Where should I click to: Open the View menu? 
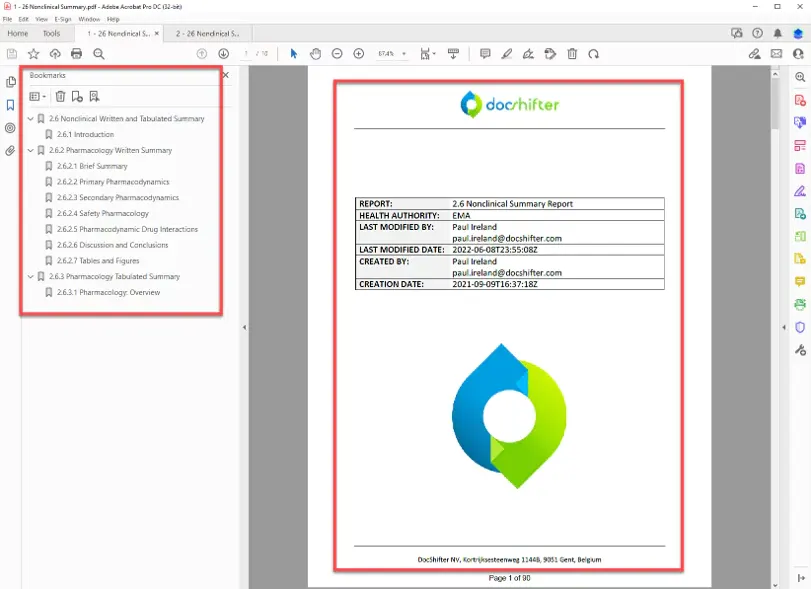tap(41, 20)
